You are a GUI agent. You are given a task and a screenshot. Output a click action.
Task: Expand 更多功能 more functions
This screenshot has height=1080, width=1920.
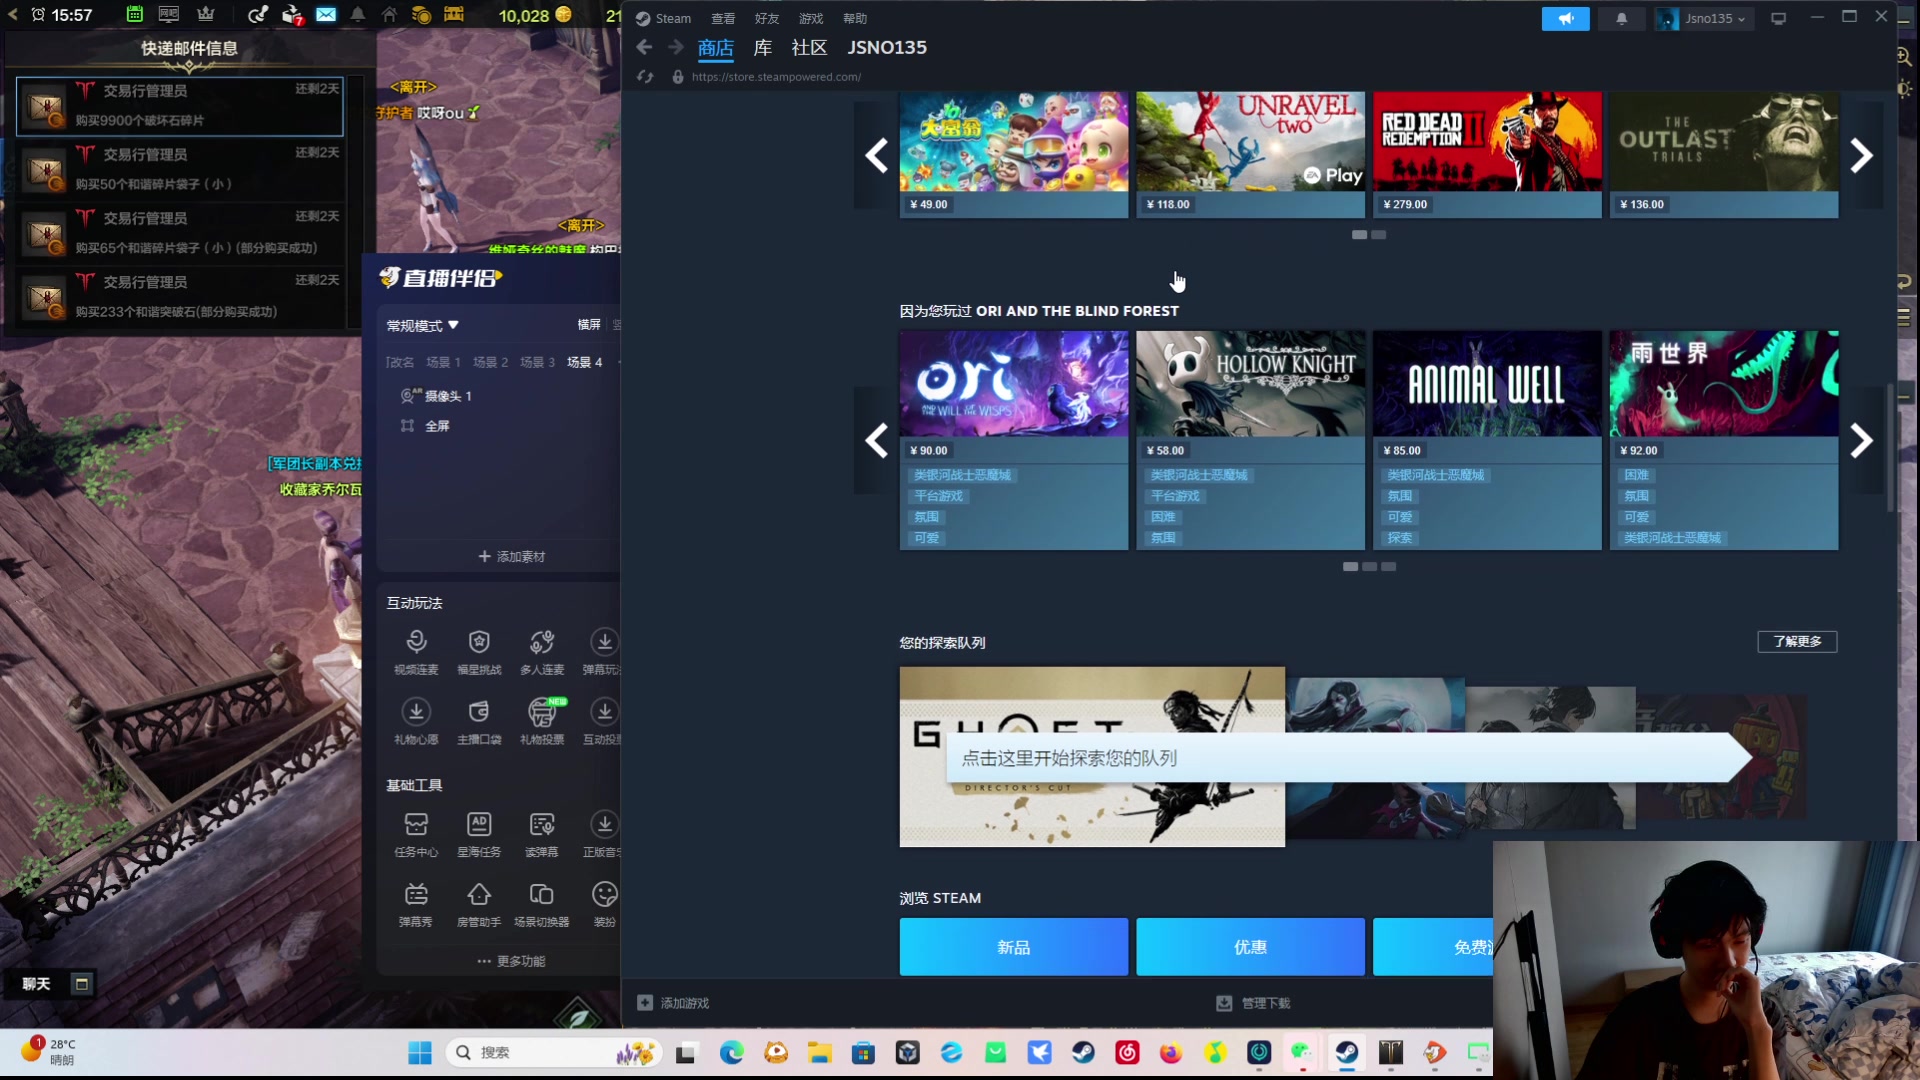click(511, 961)
